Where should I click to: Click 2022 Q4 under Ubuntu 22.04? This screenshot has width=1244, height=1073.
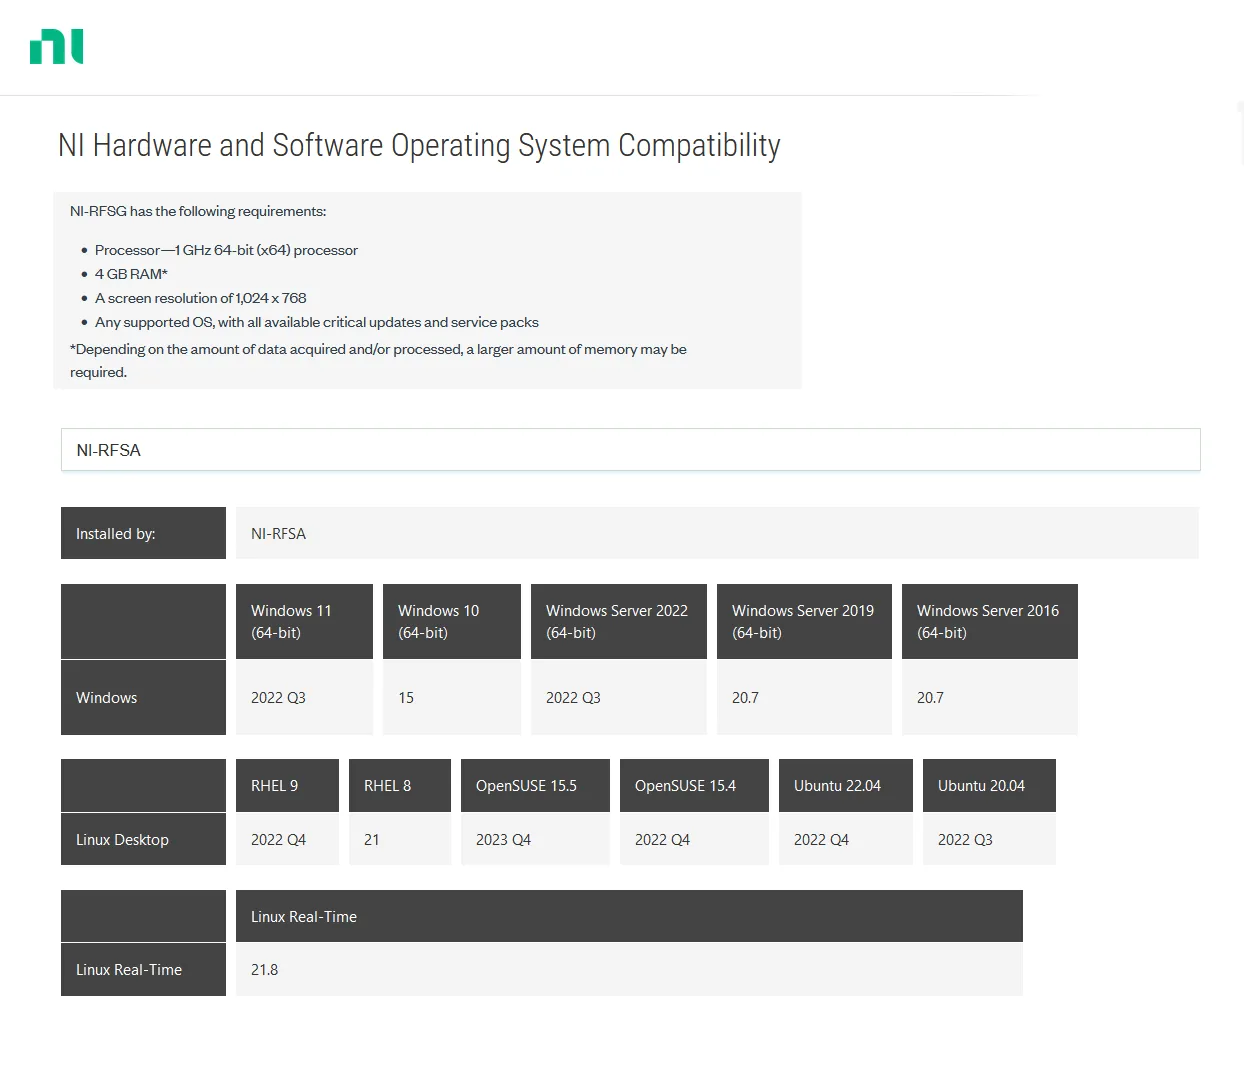846,839
